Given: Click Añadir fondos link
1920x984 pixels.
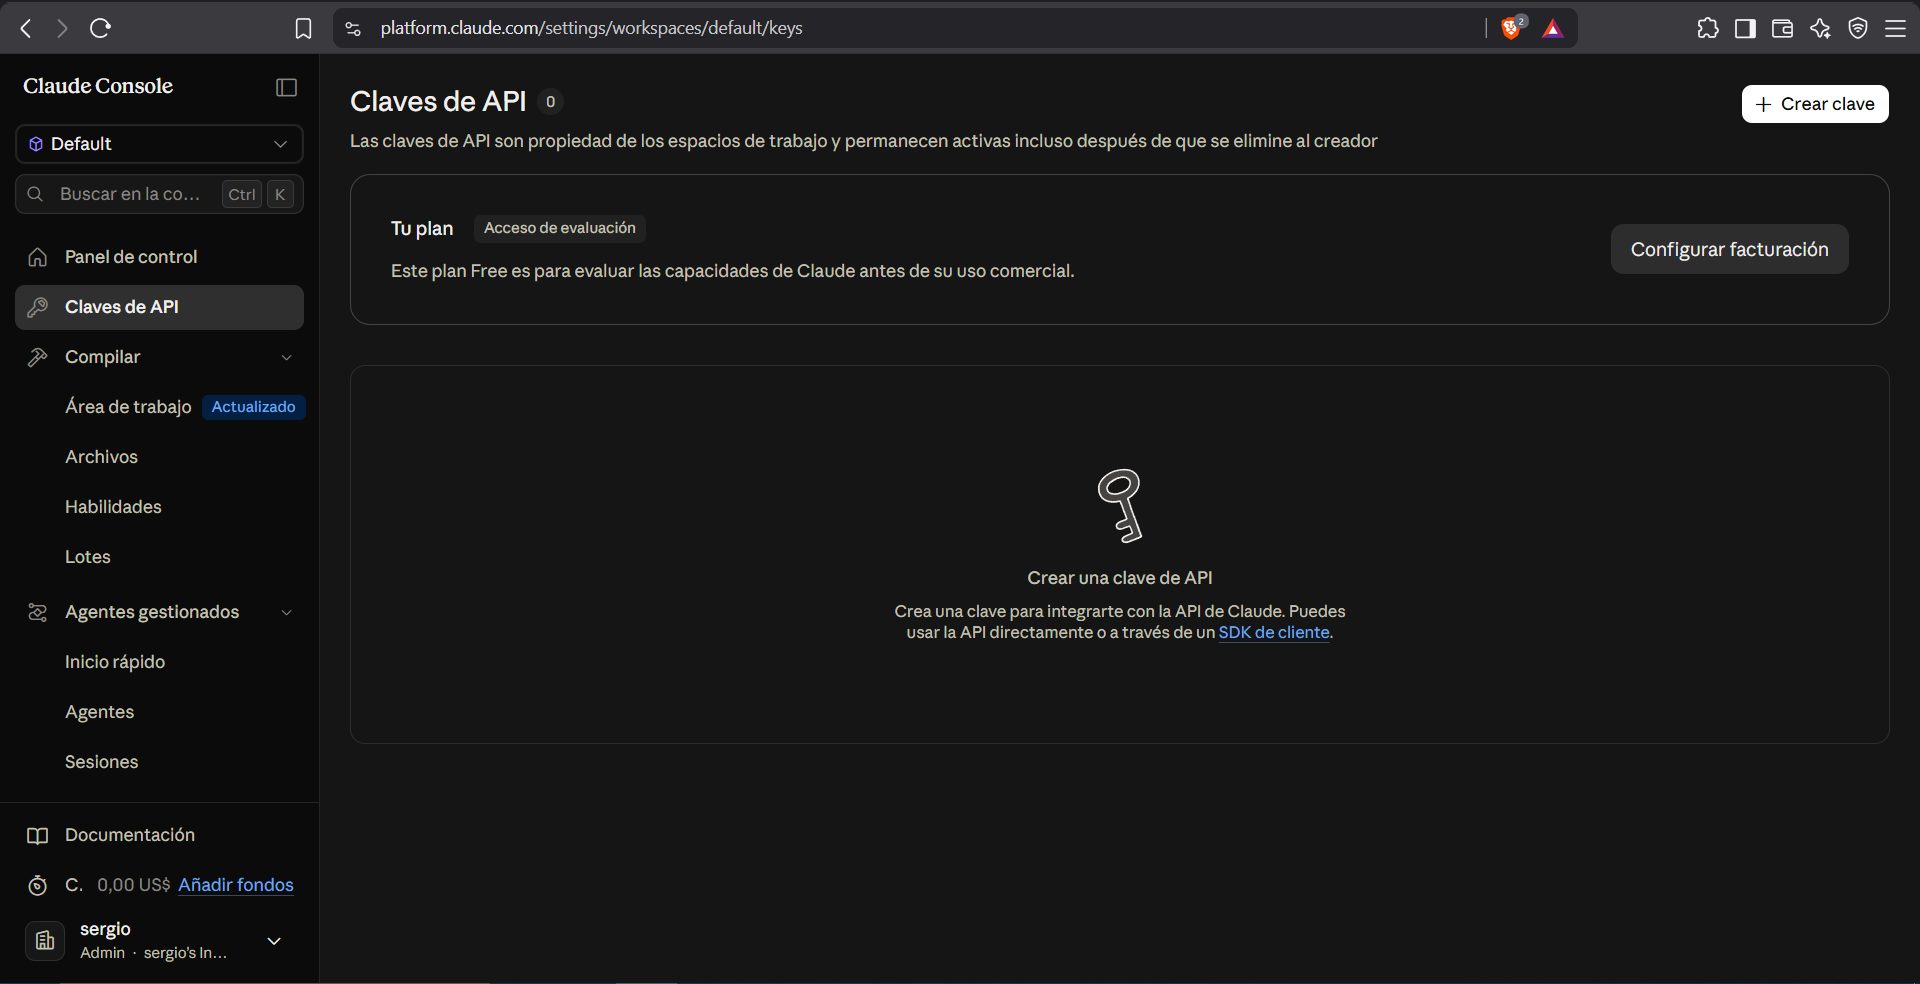Looking at the screenshot, I should [236, 885].
